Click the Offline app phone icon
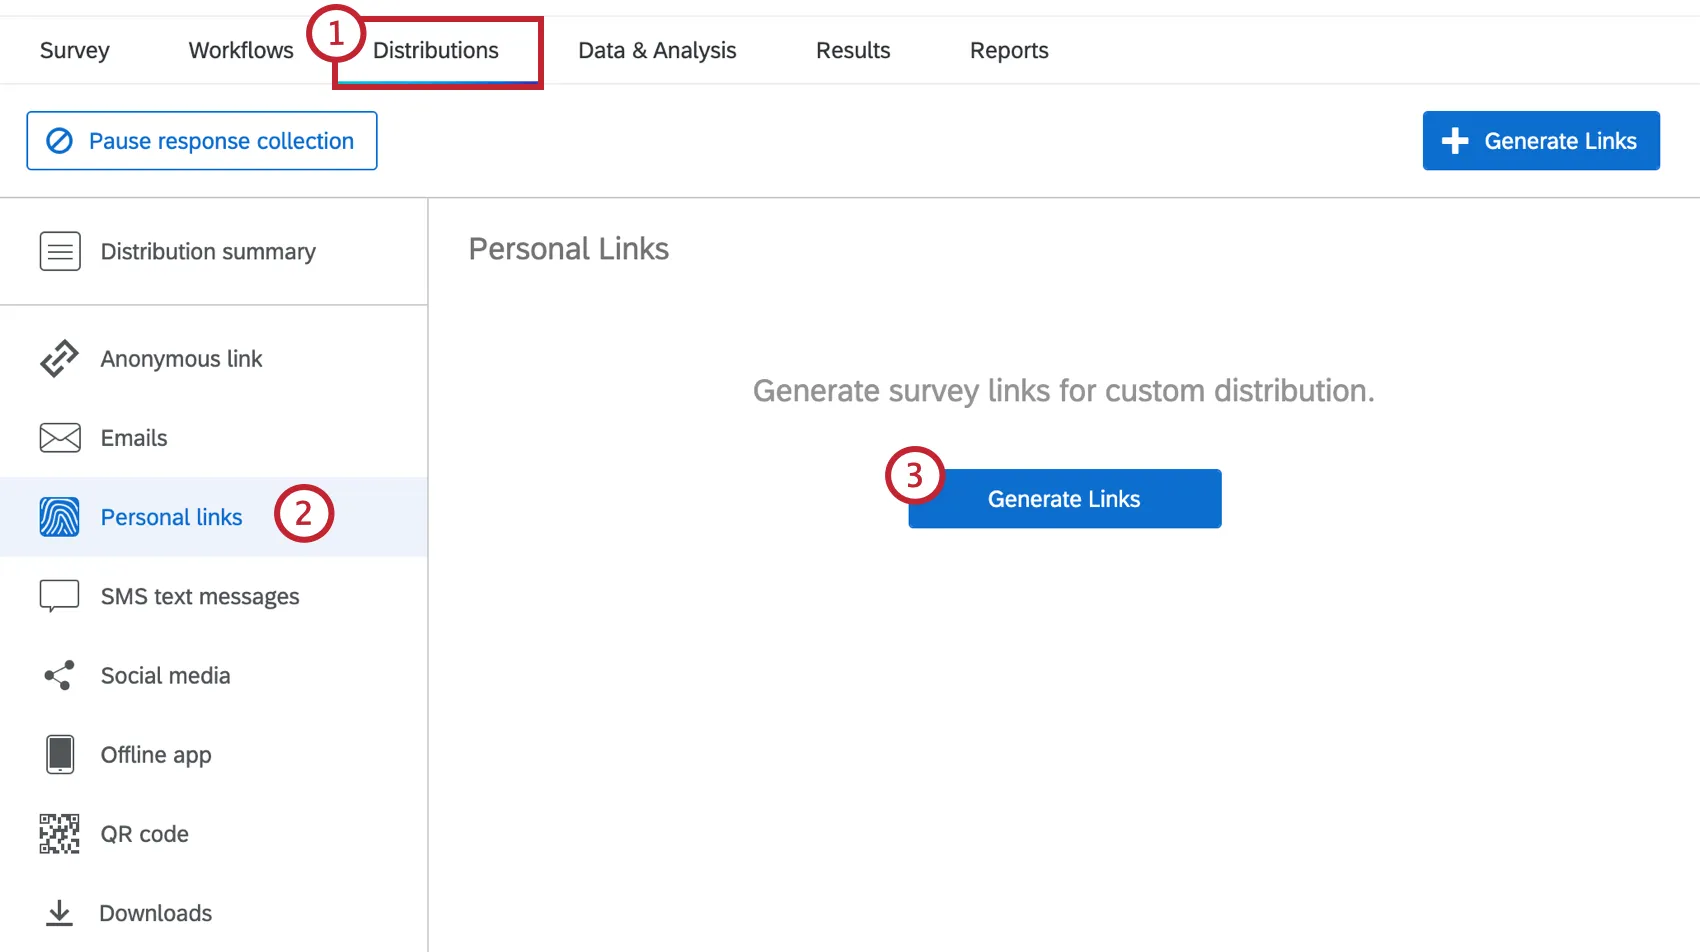Image resolution: width=1700 pixels, height=952 pixels. pos(60,754)
